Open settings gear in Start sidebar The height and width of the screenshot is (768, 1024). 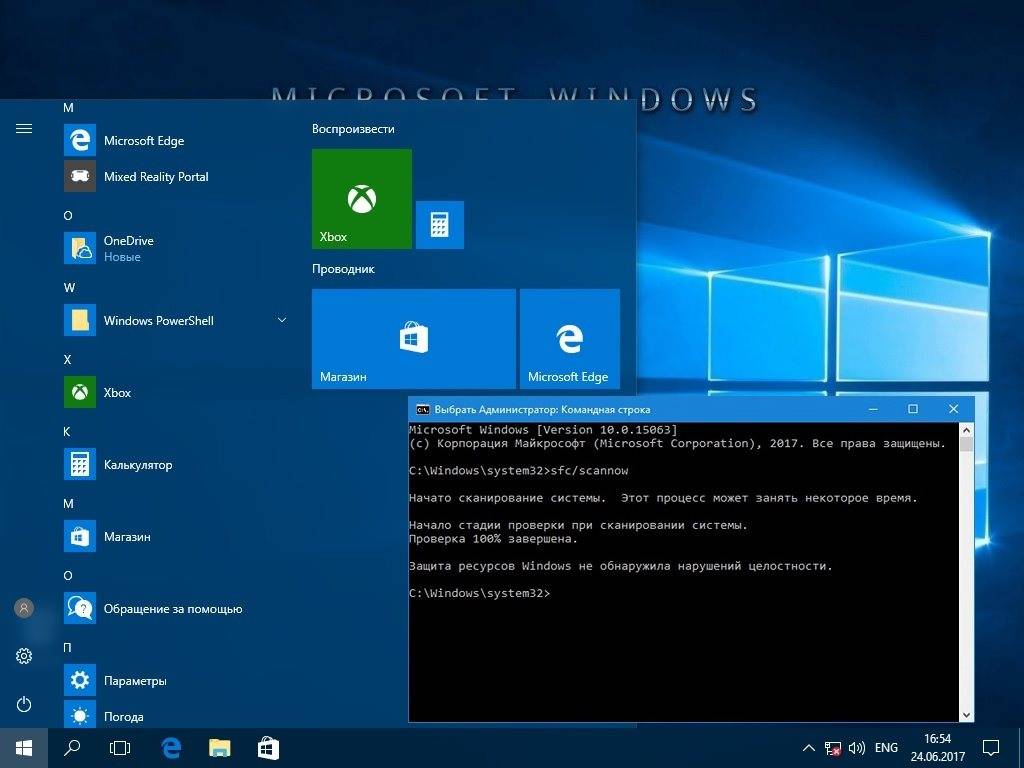tap(24, 656)
